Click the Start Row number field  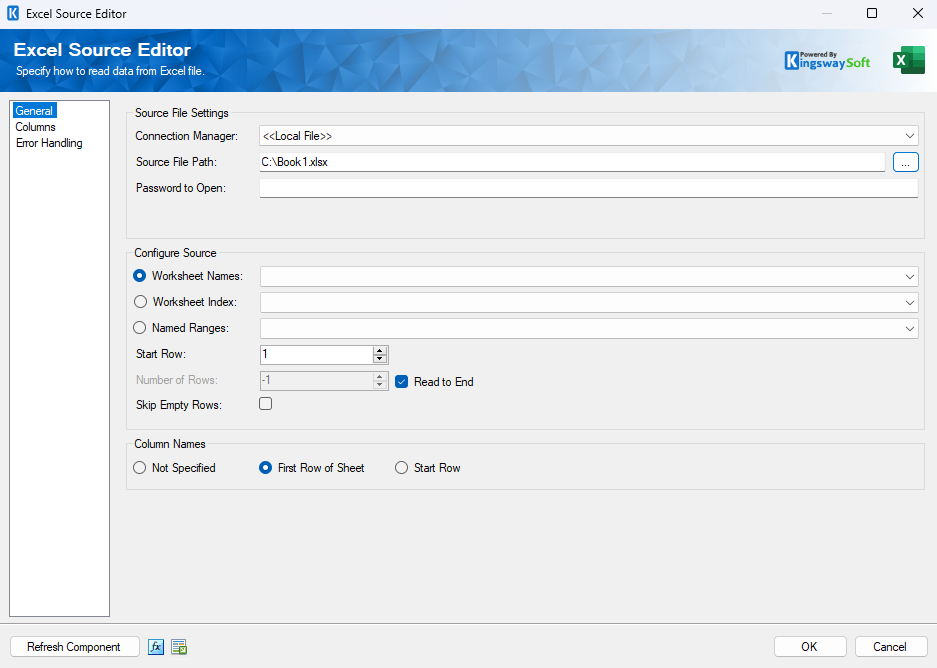317,354
